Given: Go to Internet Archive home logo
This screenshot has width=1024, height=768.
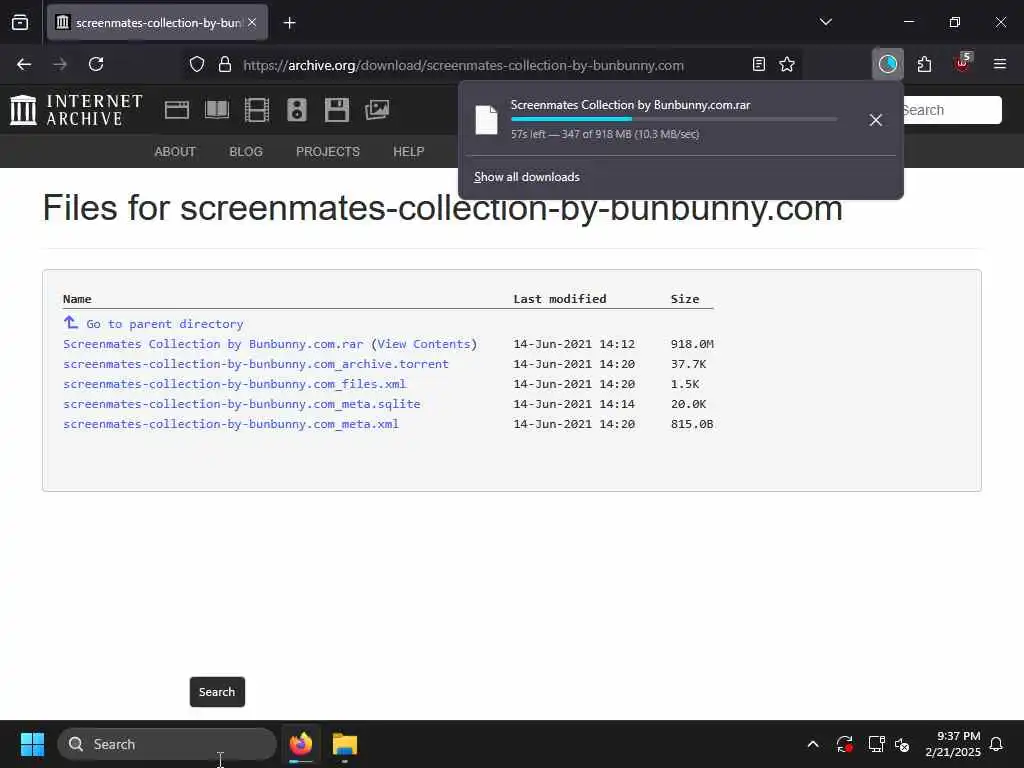Looking at the screenshot, I should tap(76, 109).
